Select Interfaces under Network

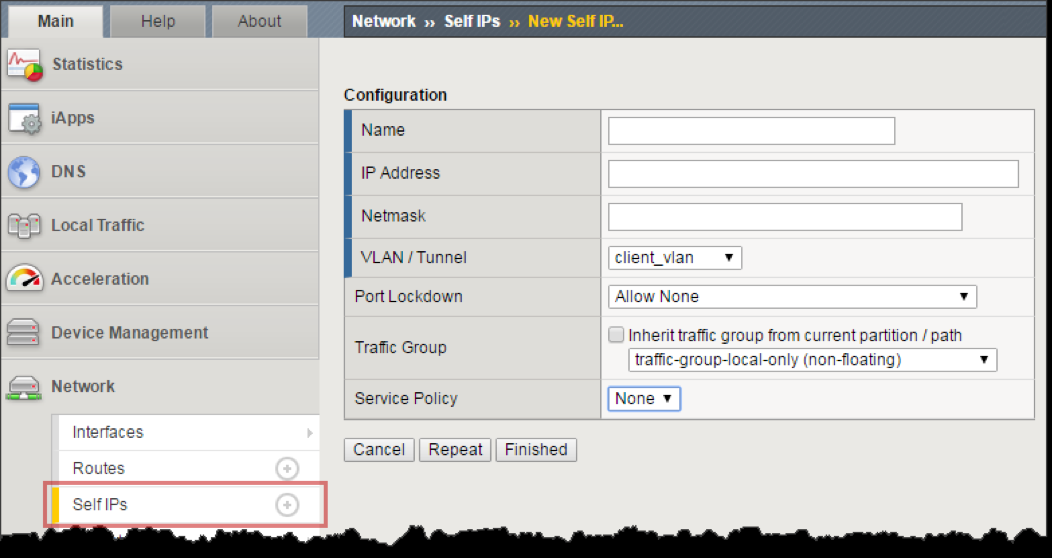click(188, 433)
